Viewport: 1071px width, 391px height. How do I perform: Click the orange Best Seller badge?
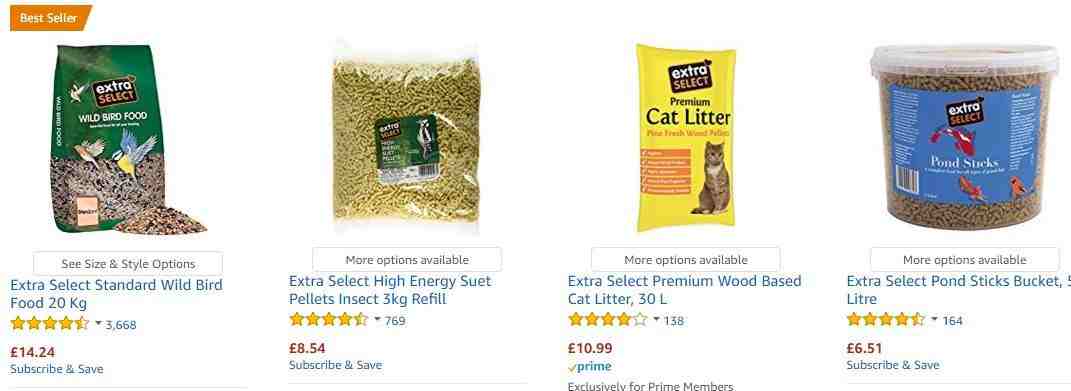[51, 18]
